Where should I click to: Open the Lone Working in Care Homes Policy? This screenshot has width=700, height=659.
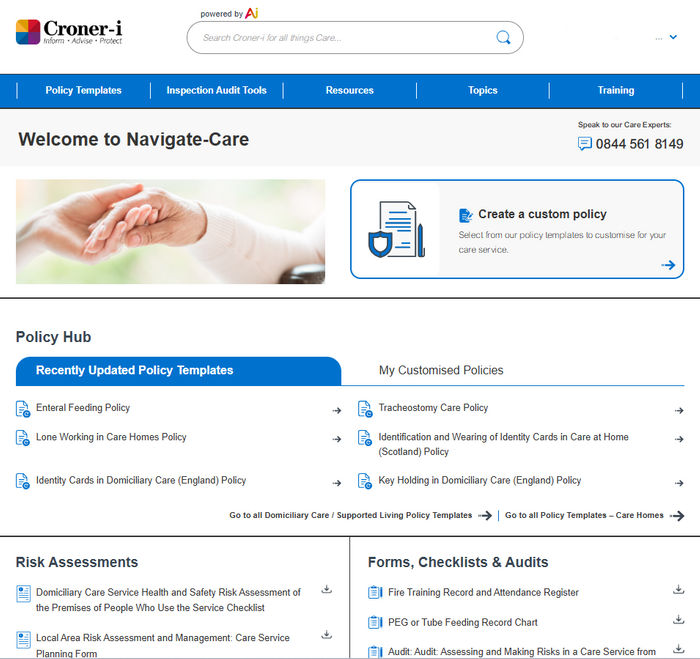pyautogui.click(x=111, y=437)
